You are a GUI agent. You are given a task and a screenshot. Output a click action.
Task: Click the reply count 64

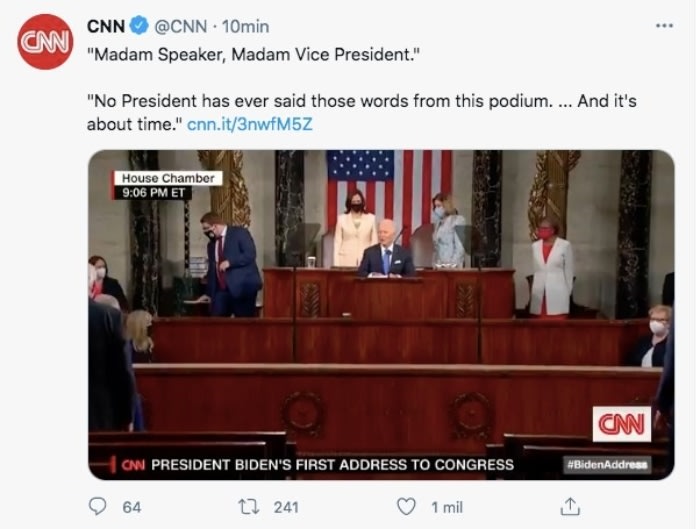click(x=132, y=507)
